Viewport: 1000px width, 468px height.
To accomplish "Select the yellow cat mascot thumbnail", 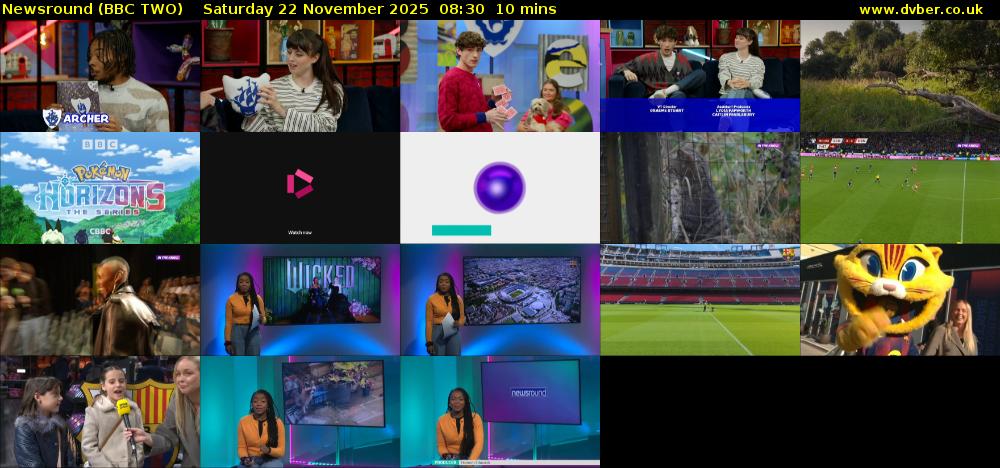I will tap(900, 300).
